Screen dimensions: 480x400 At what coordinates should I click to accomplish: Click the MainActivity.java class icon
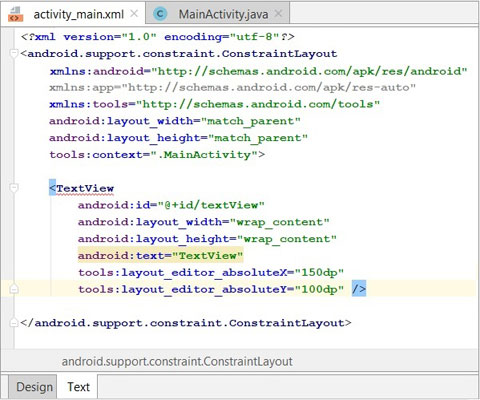[160, 14]
